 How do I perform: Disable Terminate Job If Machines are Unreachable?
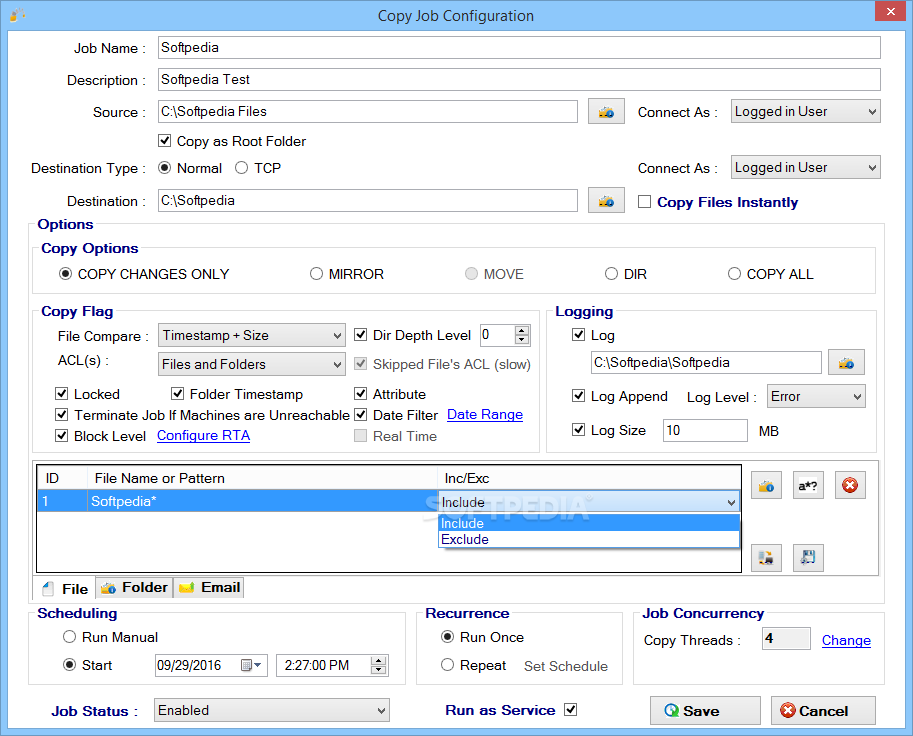[x=61, y=415]
